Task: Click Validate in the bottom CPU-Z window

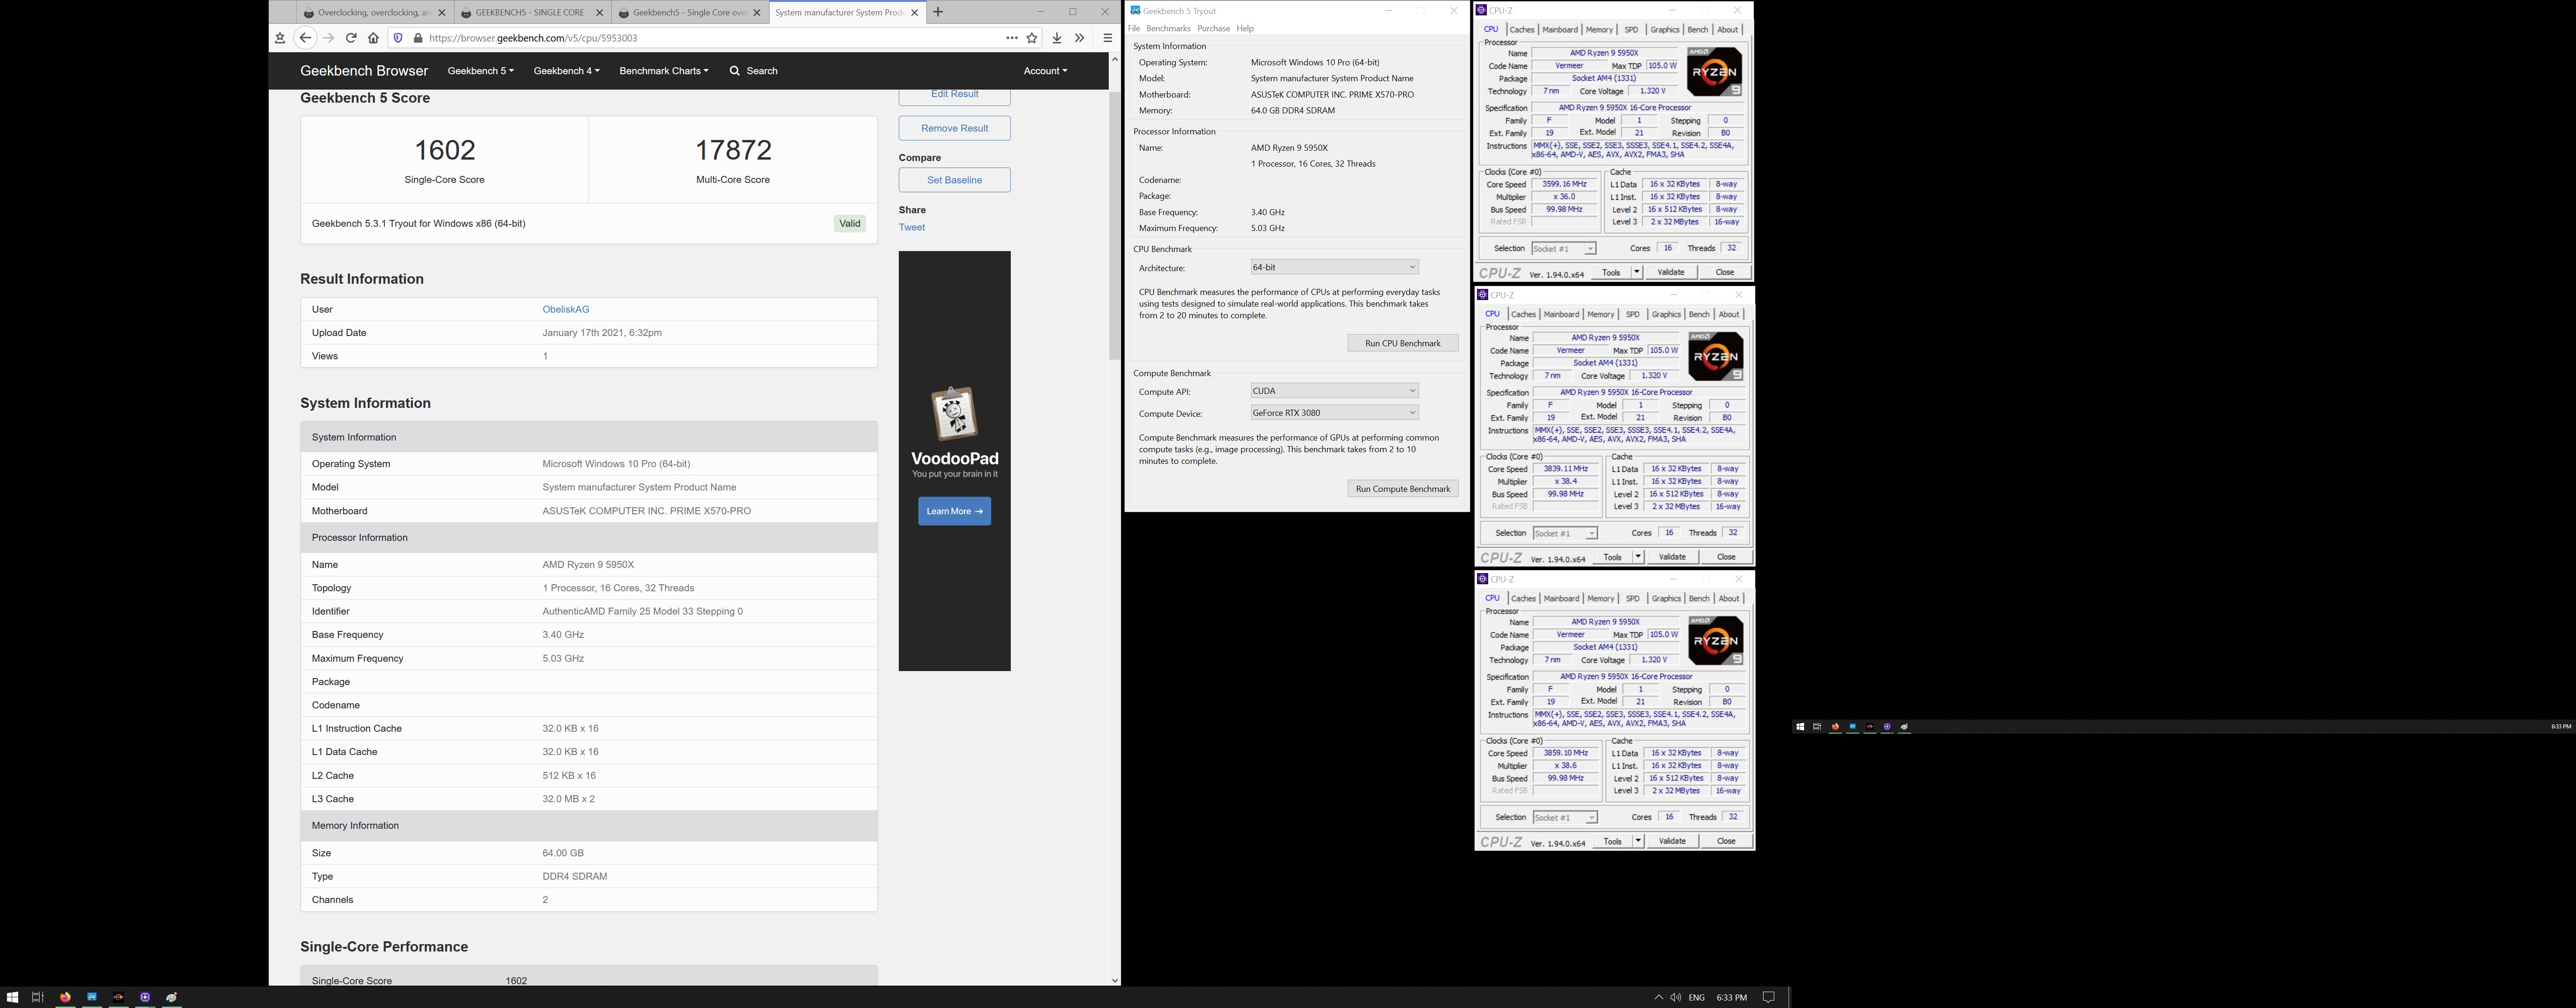Action: tap(1672, 841)
